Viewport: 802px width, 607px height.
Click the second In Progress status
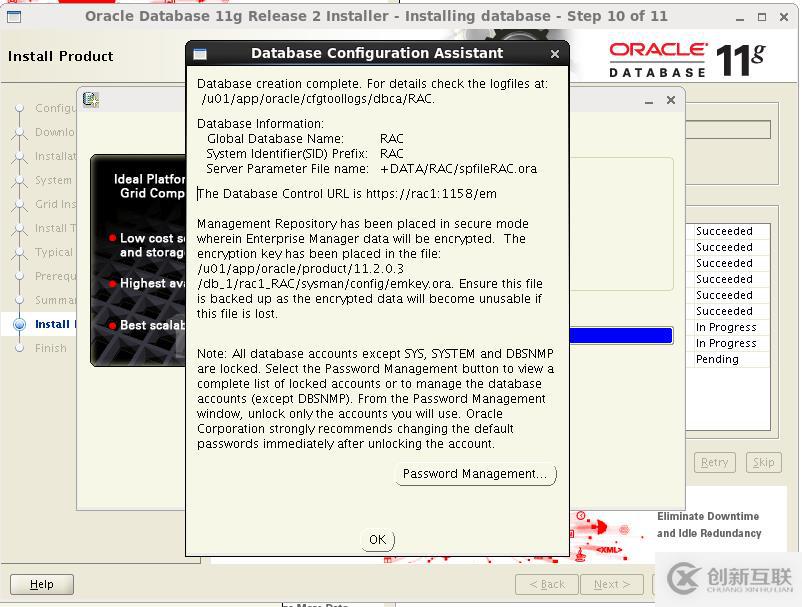(726, 343)
